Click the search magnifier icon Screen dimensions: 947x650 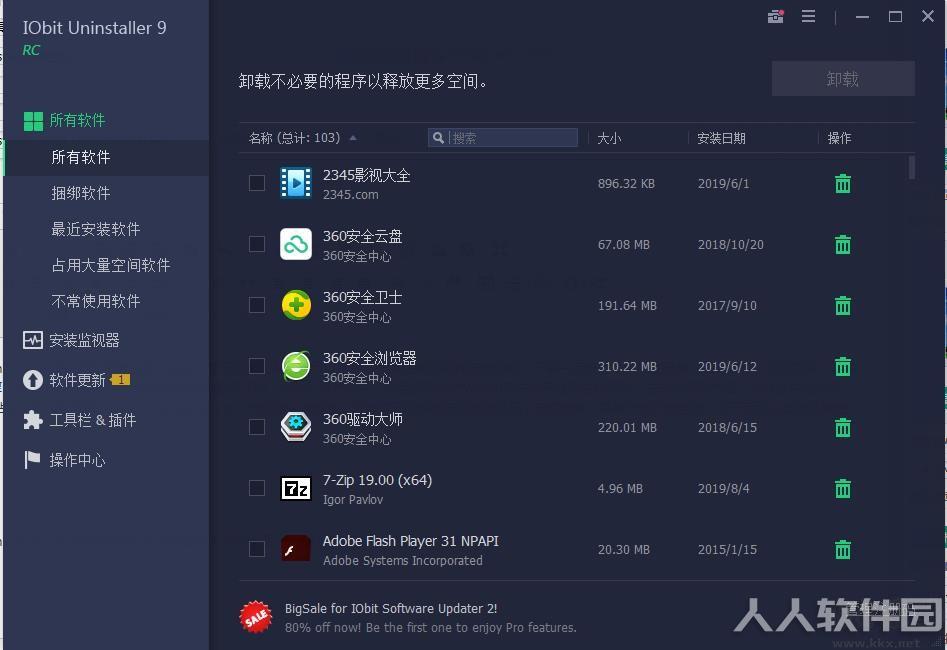click(x=438, y=138)
